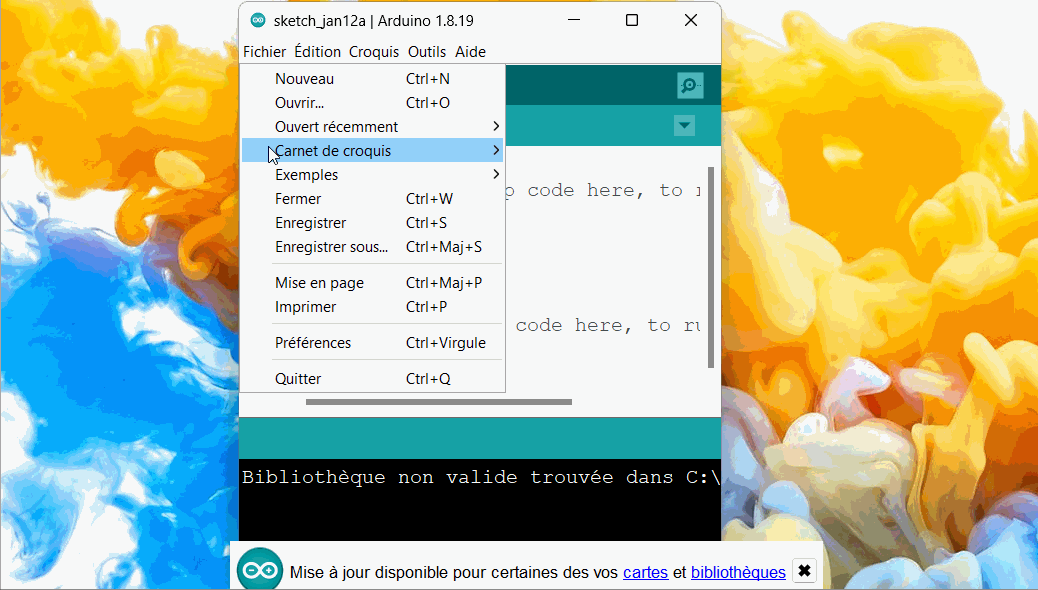Select Ouvrir... to open a sketch
The height and width of the screenshot is (590, 1038).
(301, 102)
